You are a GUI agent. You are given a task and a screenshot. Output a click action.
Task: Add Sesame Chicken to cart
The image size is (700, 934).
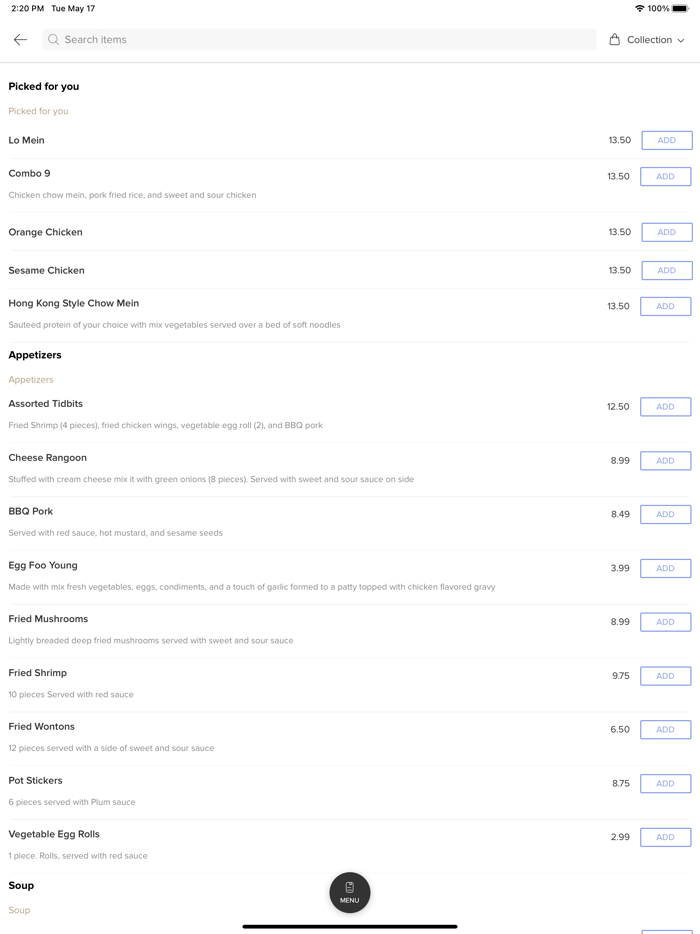point(666,271)
